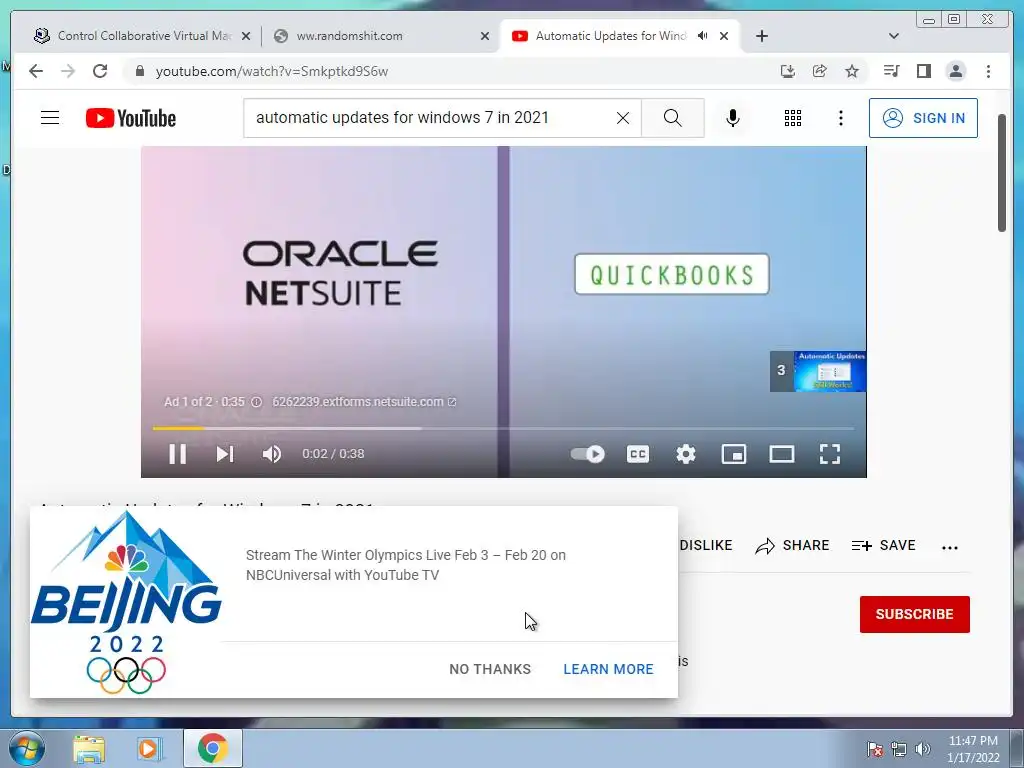Launch Windows Media Player from the taskbar
Screen dimensions: 1024x768
[x=149, y=749]
